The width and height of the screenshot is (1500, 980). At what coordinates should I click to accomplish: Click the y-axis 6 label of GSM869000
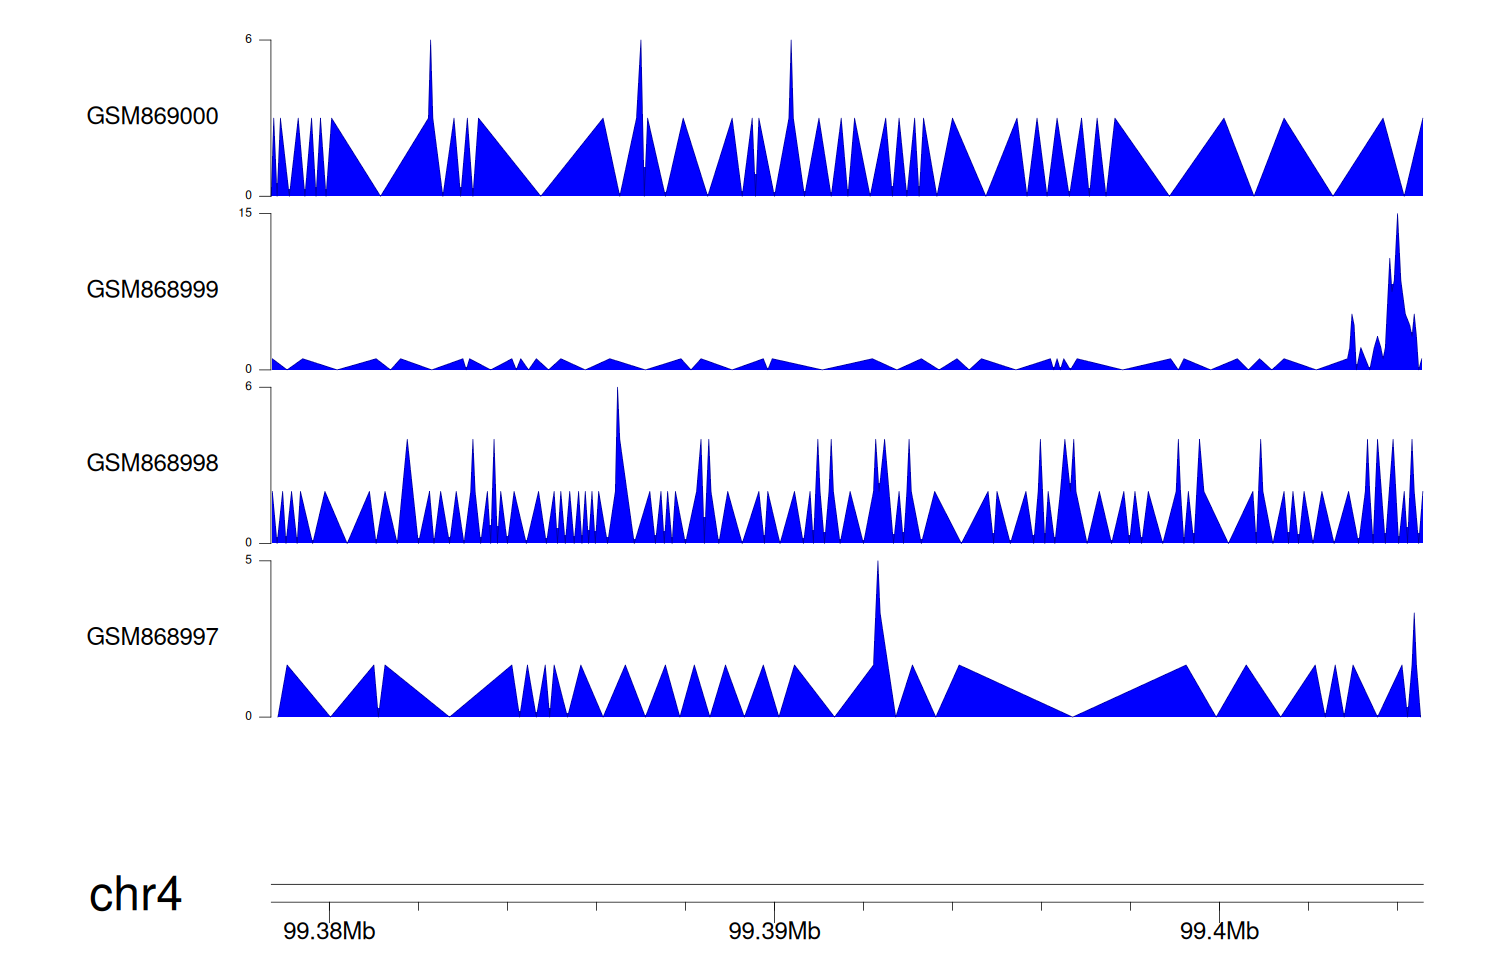coord(249,39)
